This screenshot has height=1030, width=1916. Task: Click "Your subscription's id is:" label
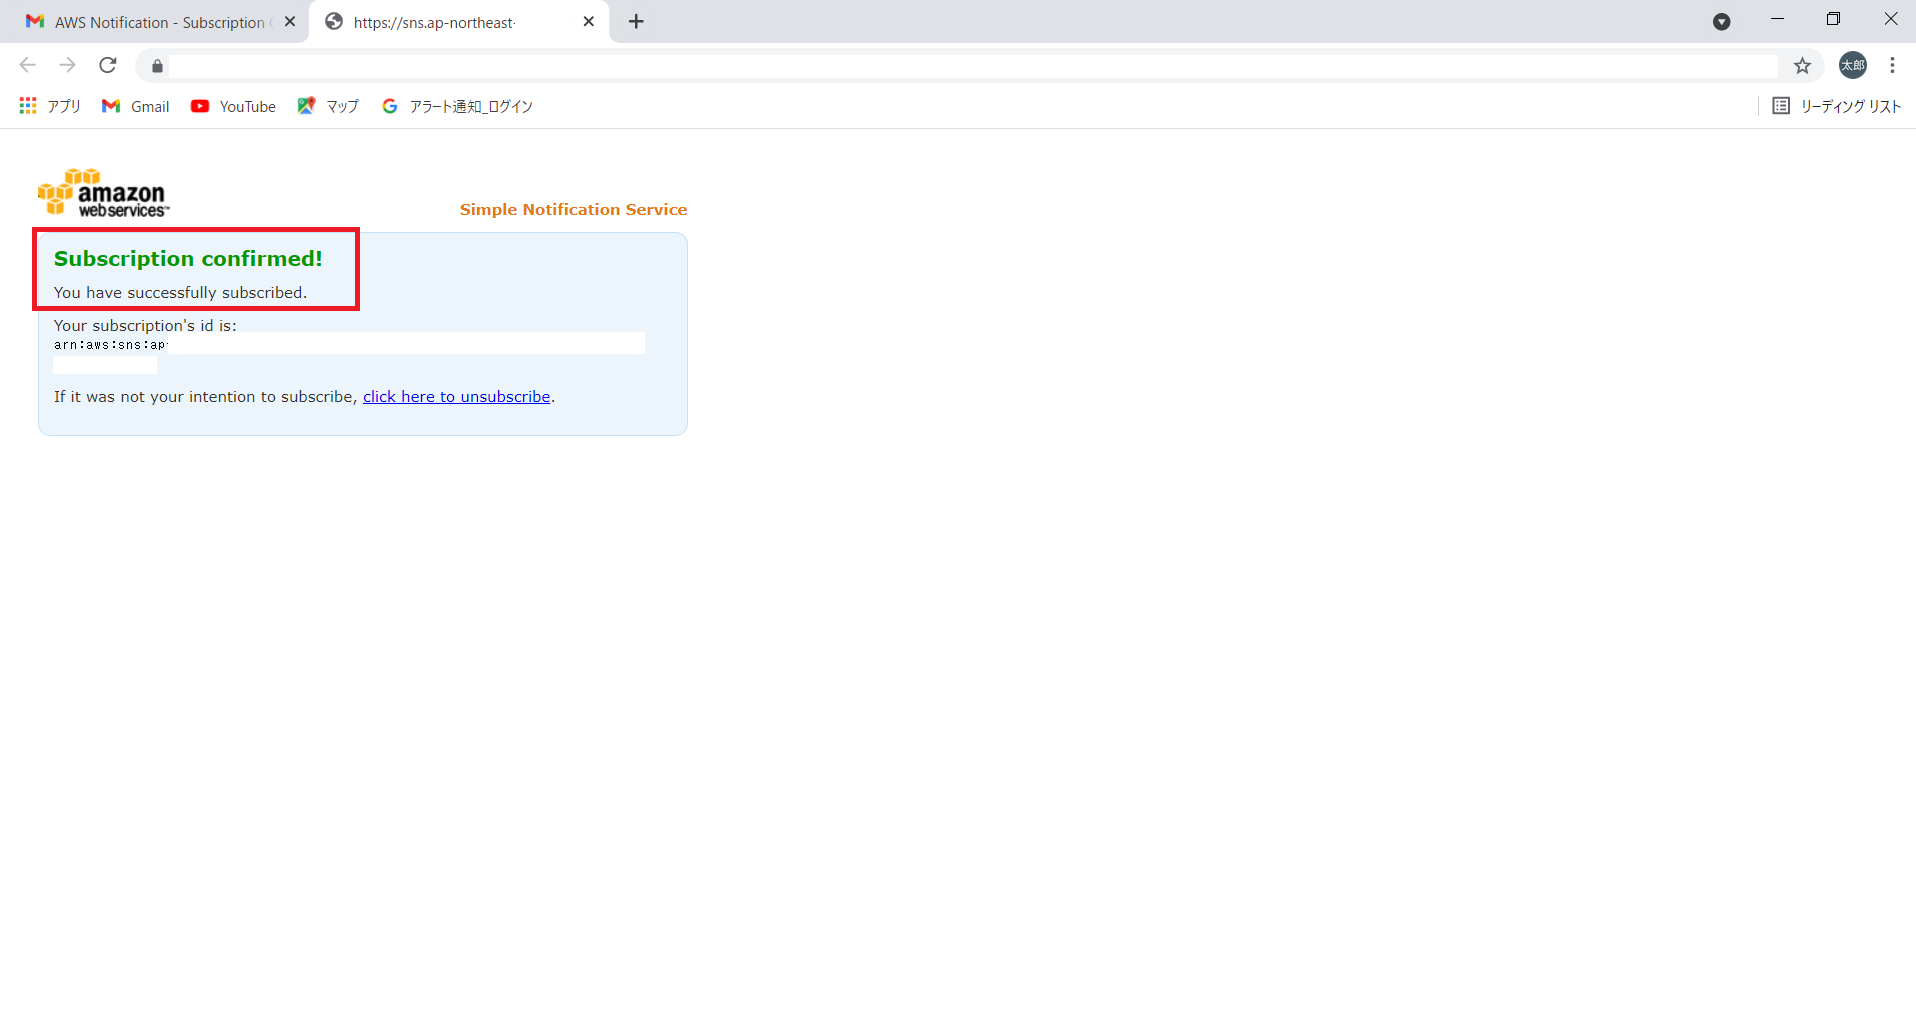tap(145, 326)
